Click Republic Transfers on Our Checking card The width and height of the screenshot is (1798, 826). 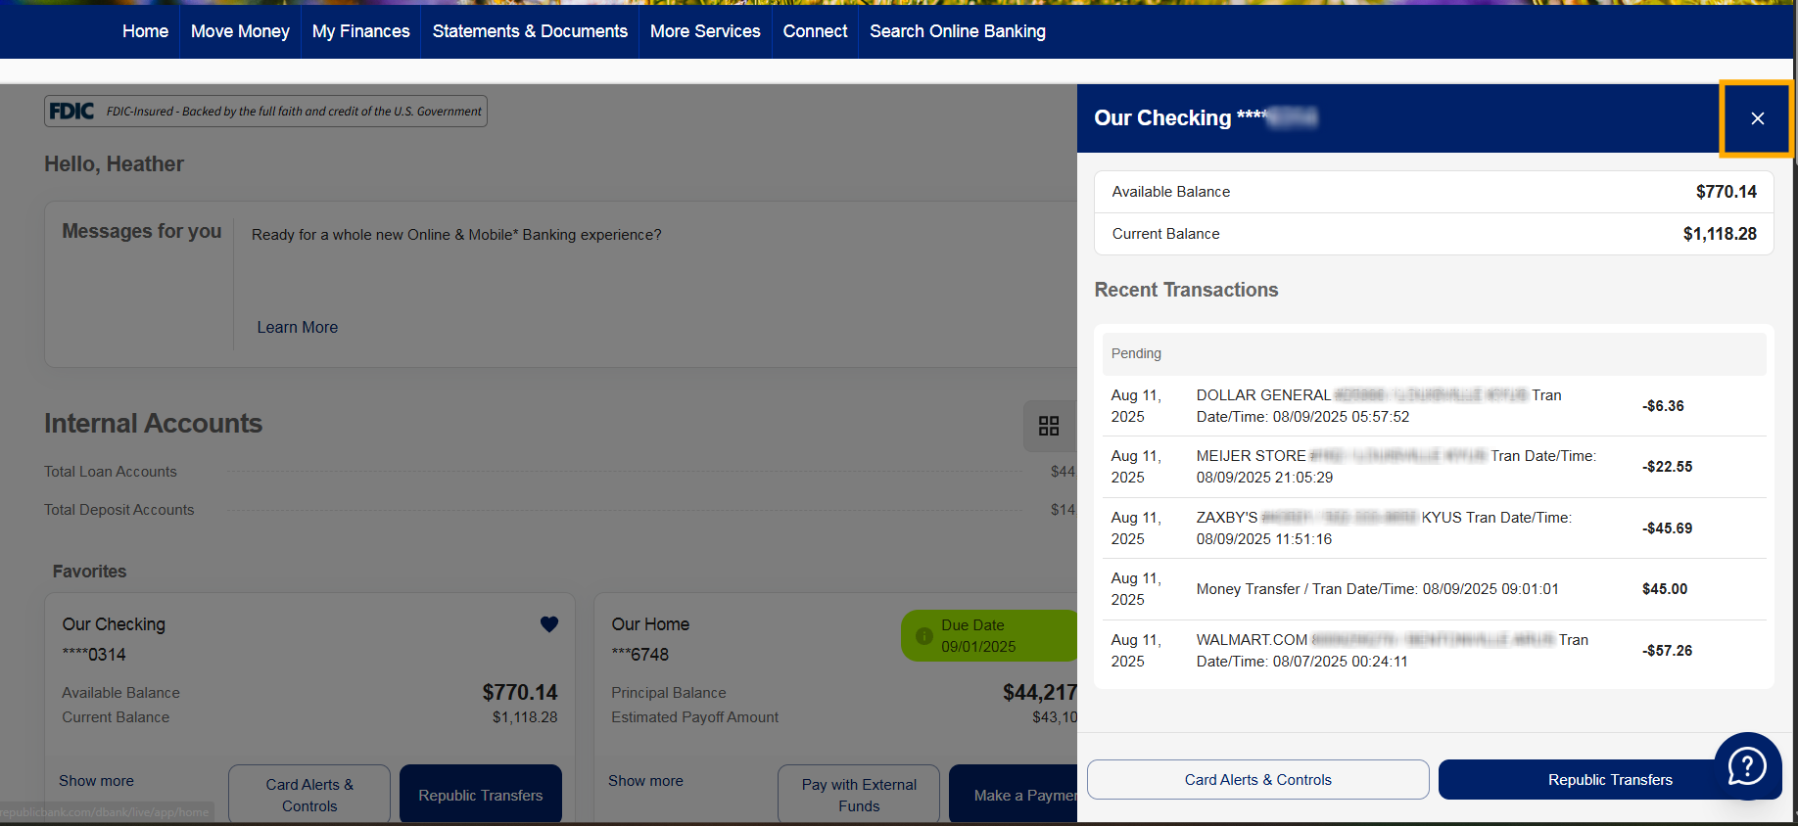[480, 795]
